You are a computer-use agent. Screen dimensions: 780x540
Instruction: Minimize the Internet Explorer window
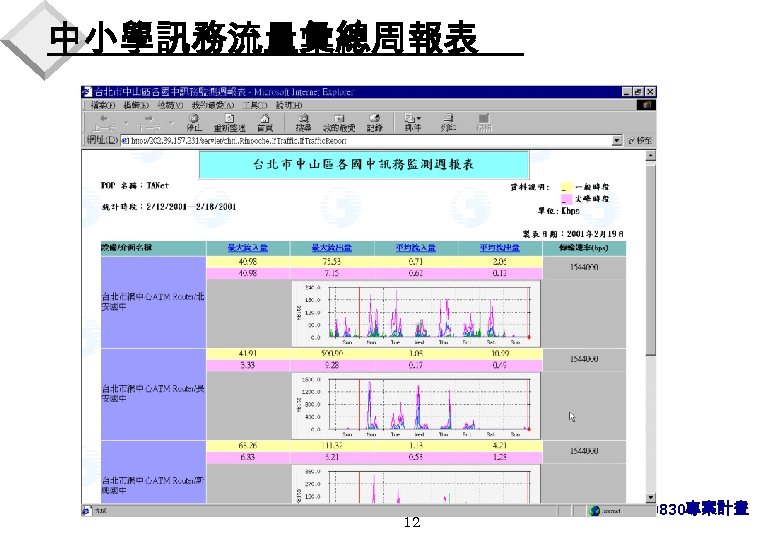tap(627, 92)
